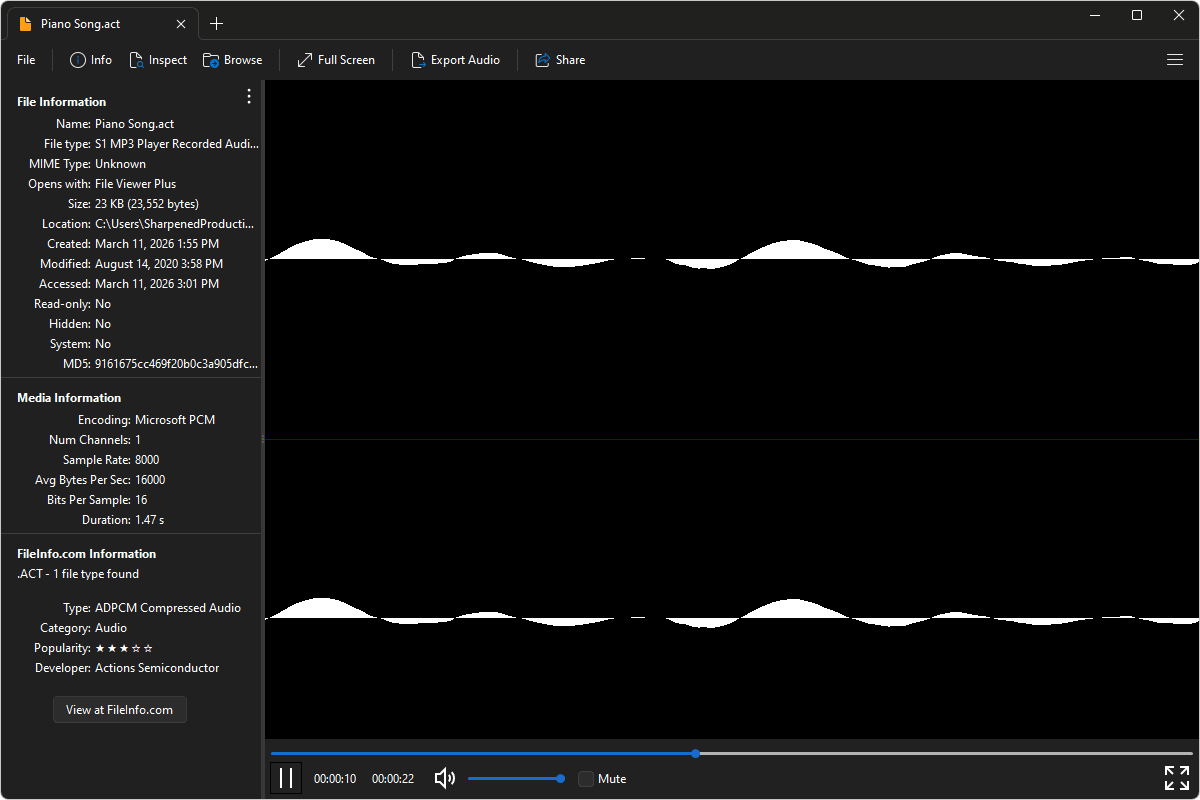This screenshot has width=1200, height=800.
Task: Open the hamburger menu at top right
Action: point(1175,60)
